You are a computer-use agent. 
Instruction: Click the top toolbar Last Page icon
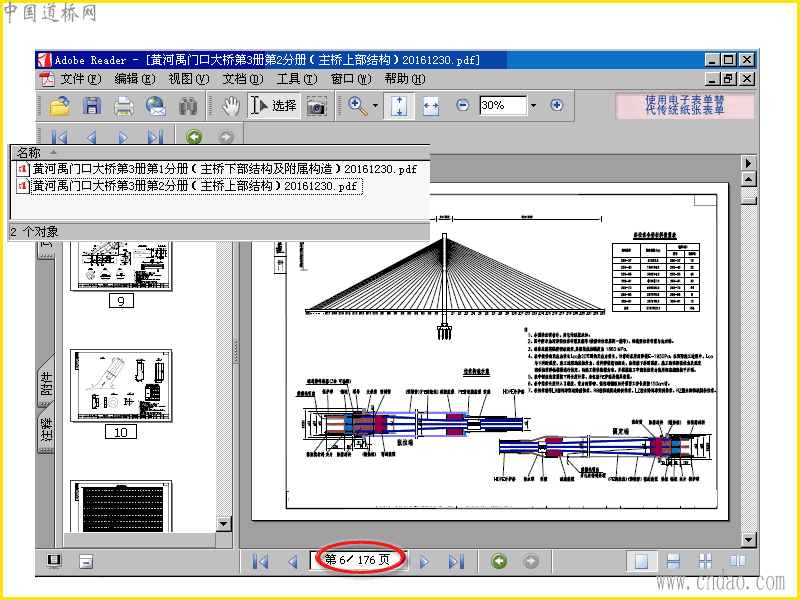pyautogui.click(x=155, y=137)
